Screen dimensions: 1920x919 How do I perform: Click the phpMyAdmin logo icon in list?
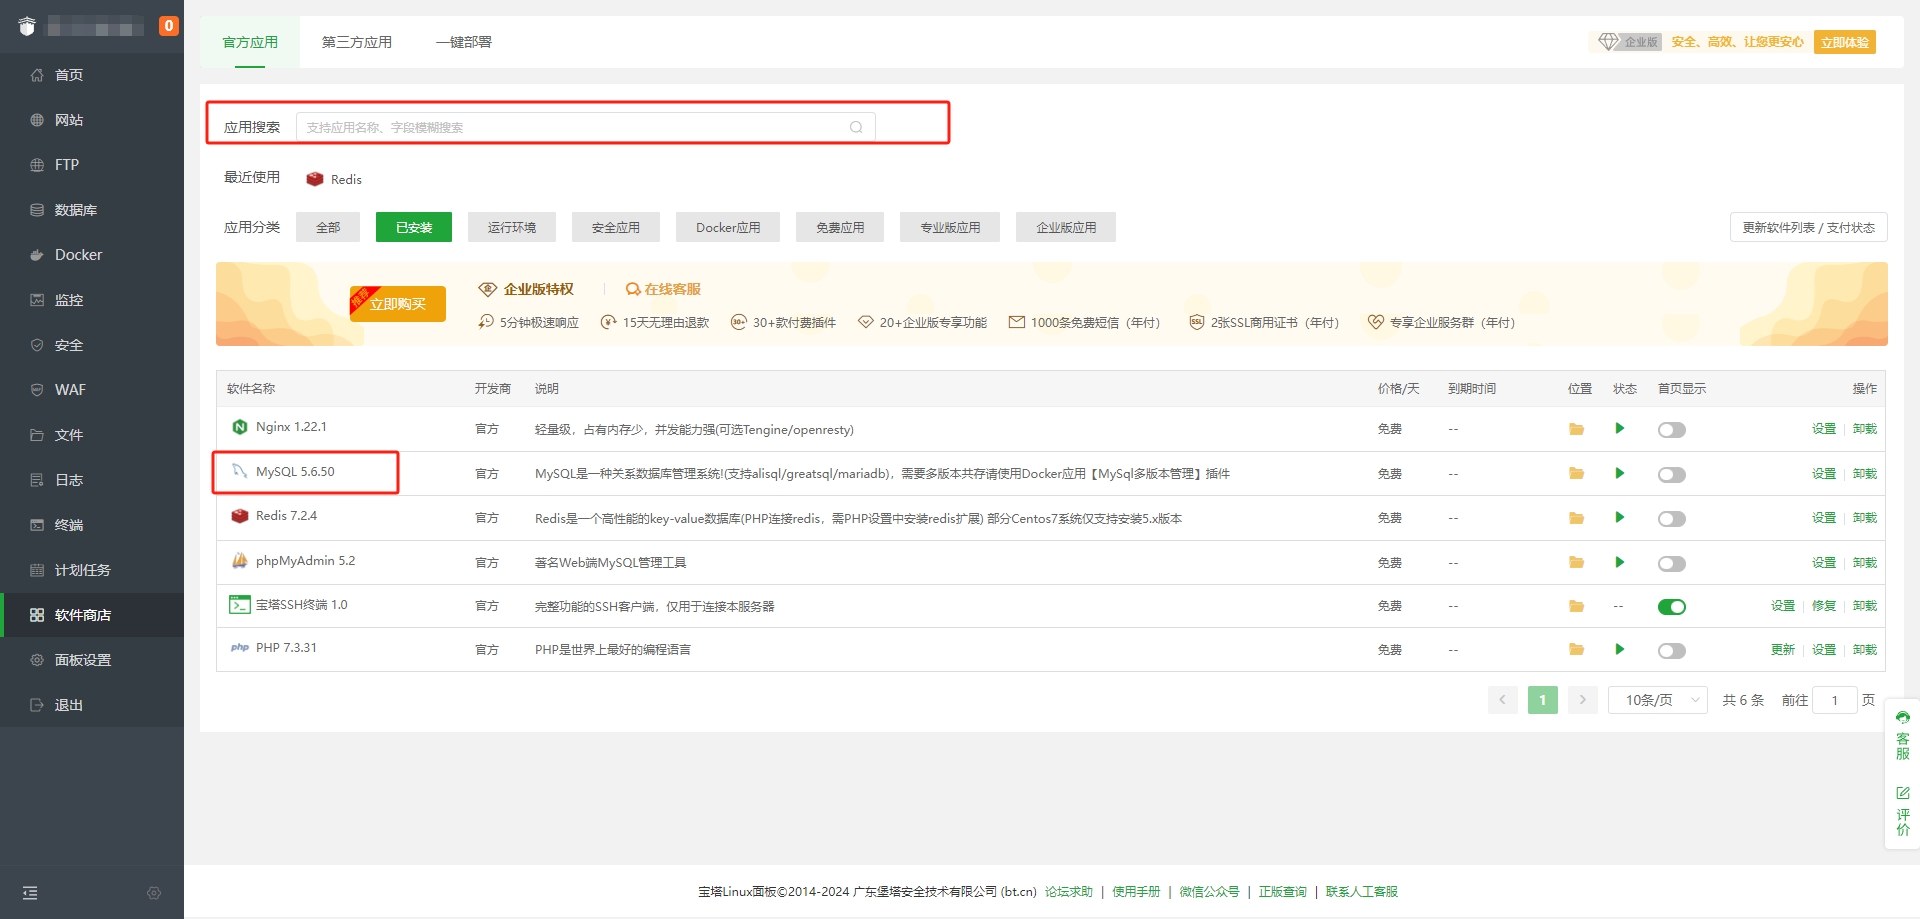(x=240, y=561)
